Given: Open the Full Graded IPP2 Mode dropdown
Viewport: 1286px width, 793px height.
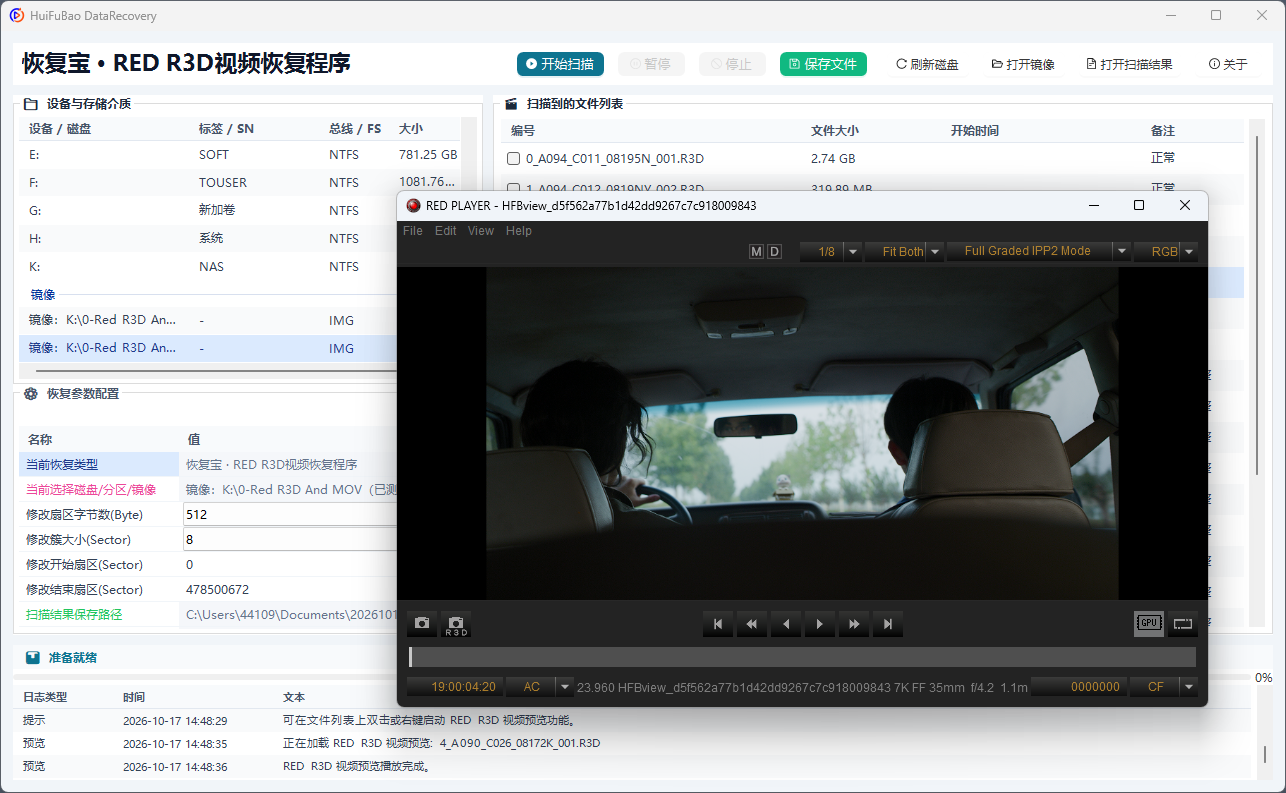Looking at the screenshot, I should pos(1039,251).
